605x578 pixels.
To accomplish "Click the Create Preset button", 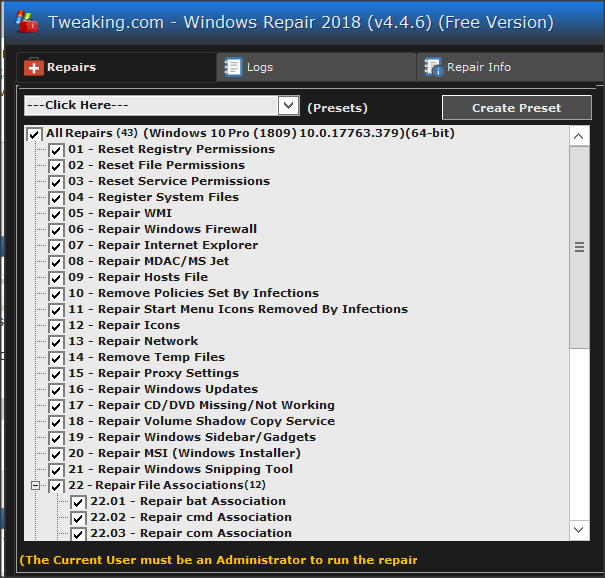I will coord(517,108).
